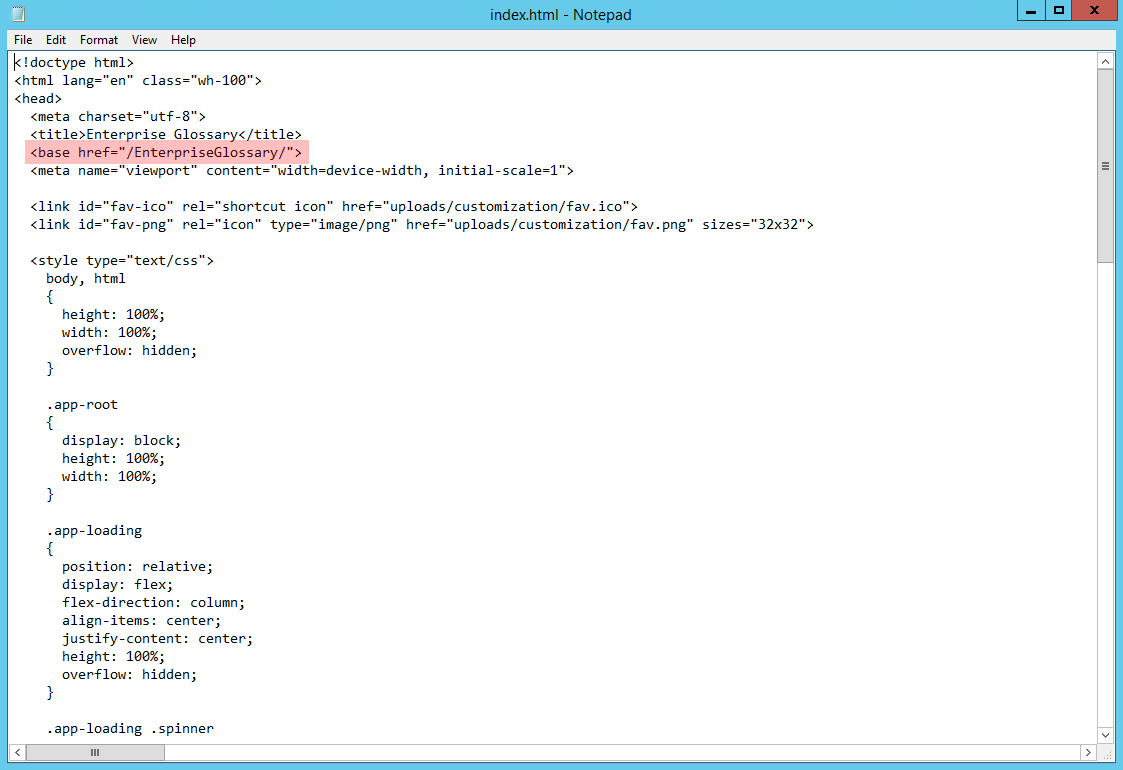
Task: Open the File menu
Action: [23, 40]
